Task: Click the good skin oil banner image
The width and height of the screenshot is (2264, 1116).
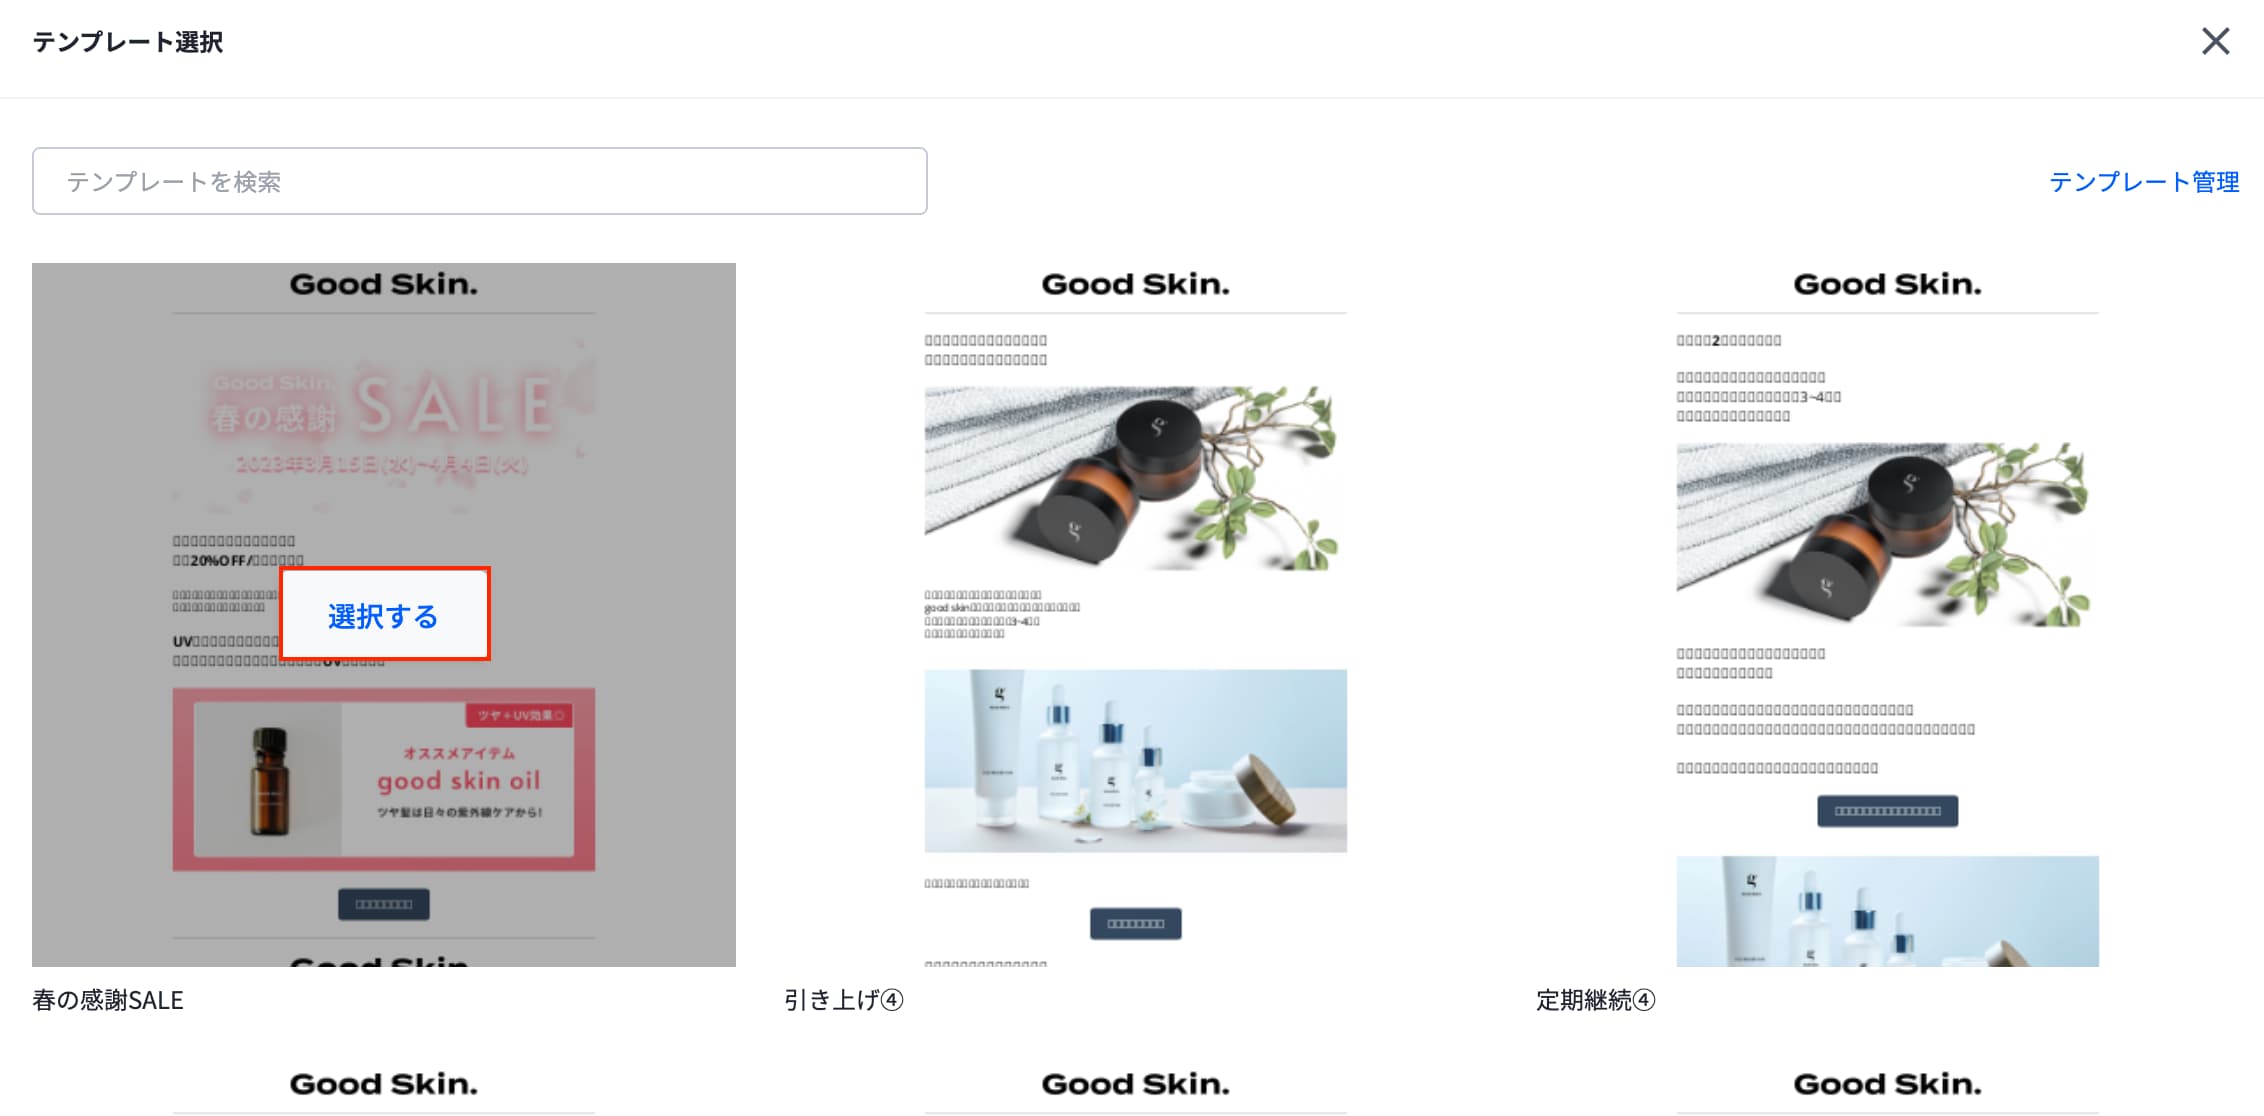Action: click(384, 779)
